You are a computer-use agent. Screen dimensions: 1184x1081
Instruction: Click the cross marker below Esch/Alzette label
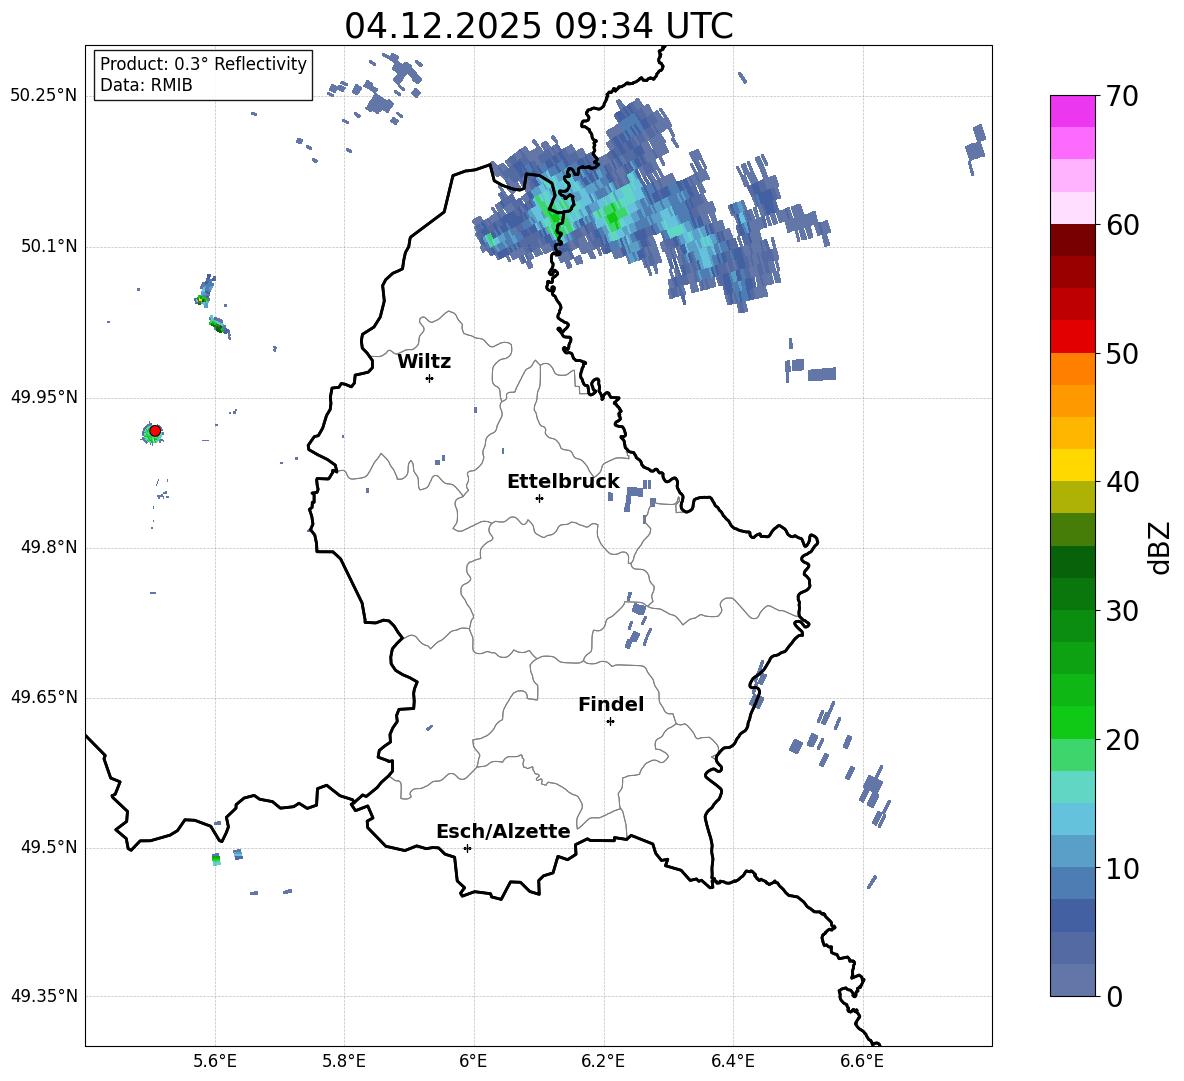coord(467,848)
